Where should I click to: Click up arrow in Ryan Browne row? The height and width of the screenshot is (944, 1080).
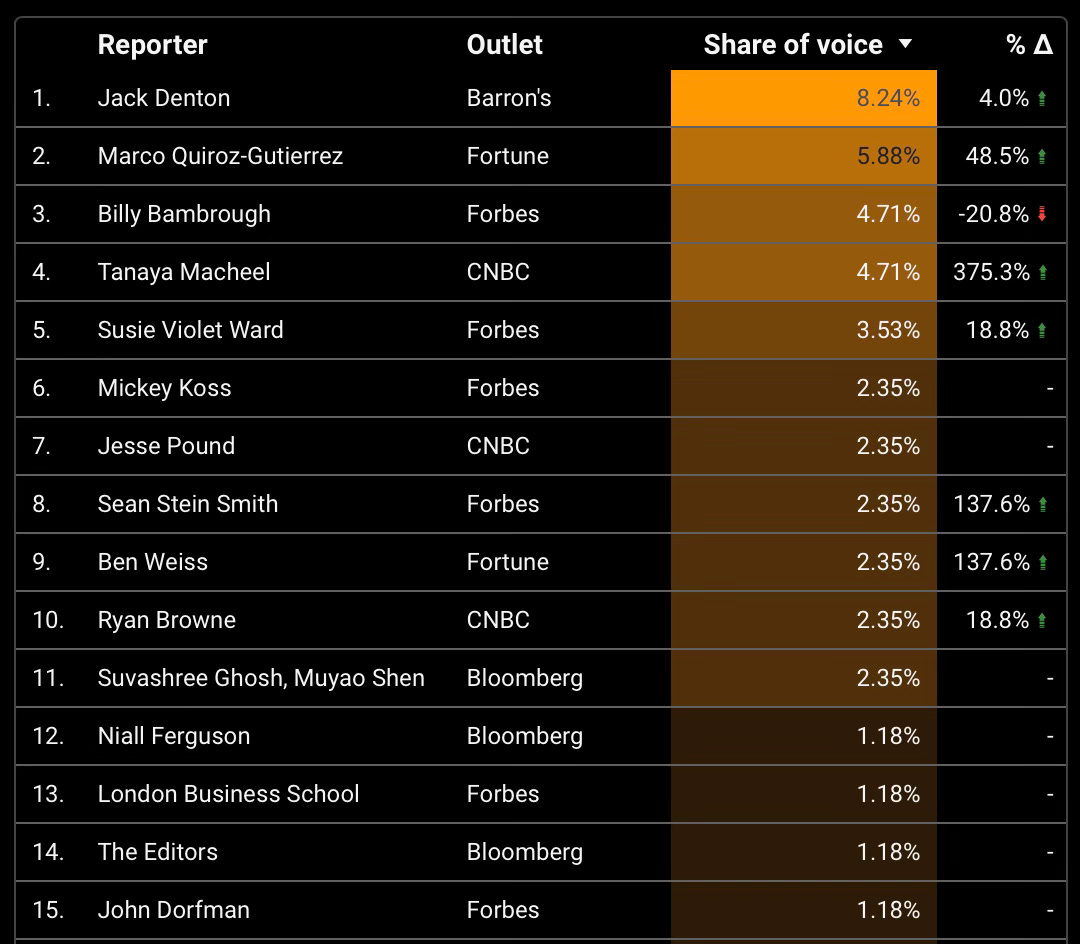click(1043, 620)
